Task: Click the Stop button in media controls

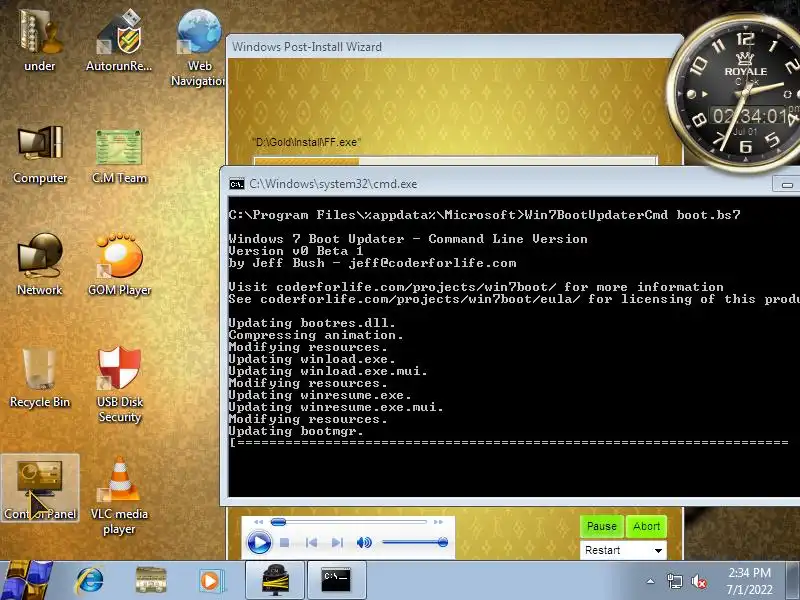Action: pyautogui.click(x=285, y=542)
